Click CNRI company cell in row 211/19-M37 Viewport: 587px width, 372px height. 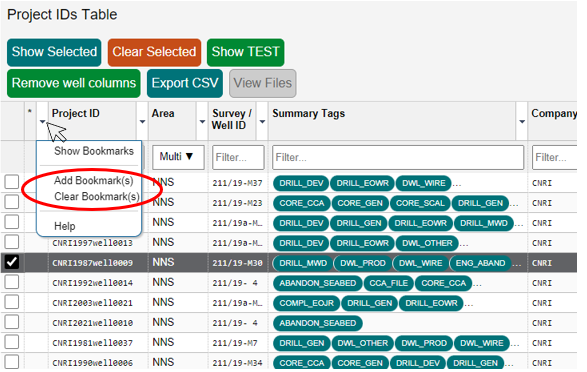click(x=542, y=183)
